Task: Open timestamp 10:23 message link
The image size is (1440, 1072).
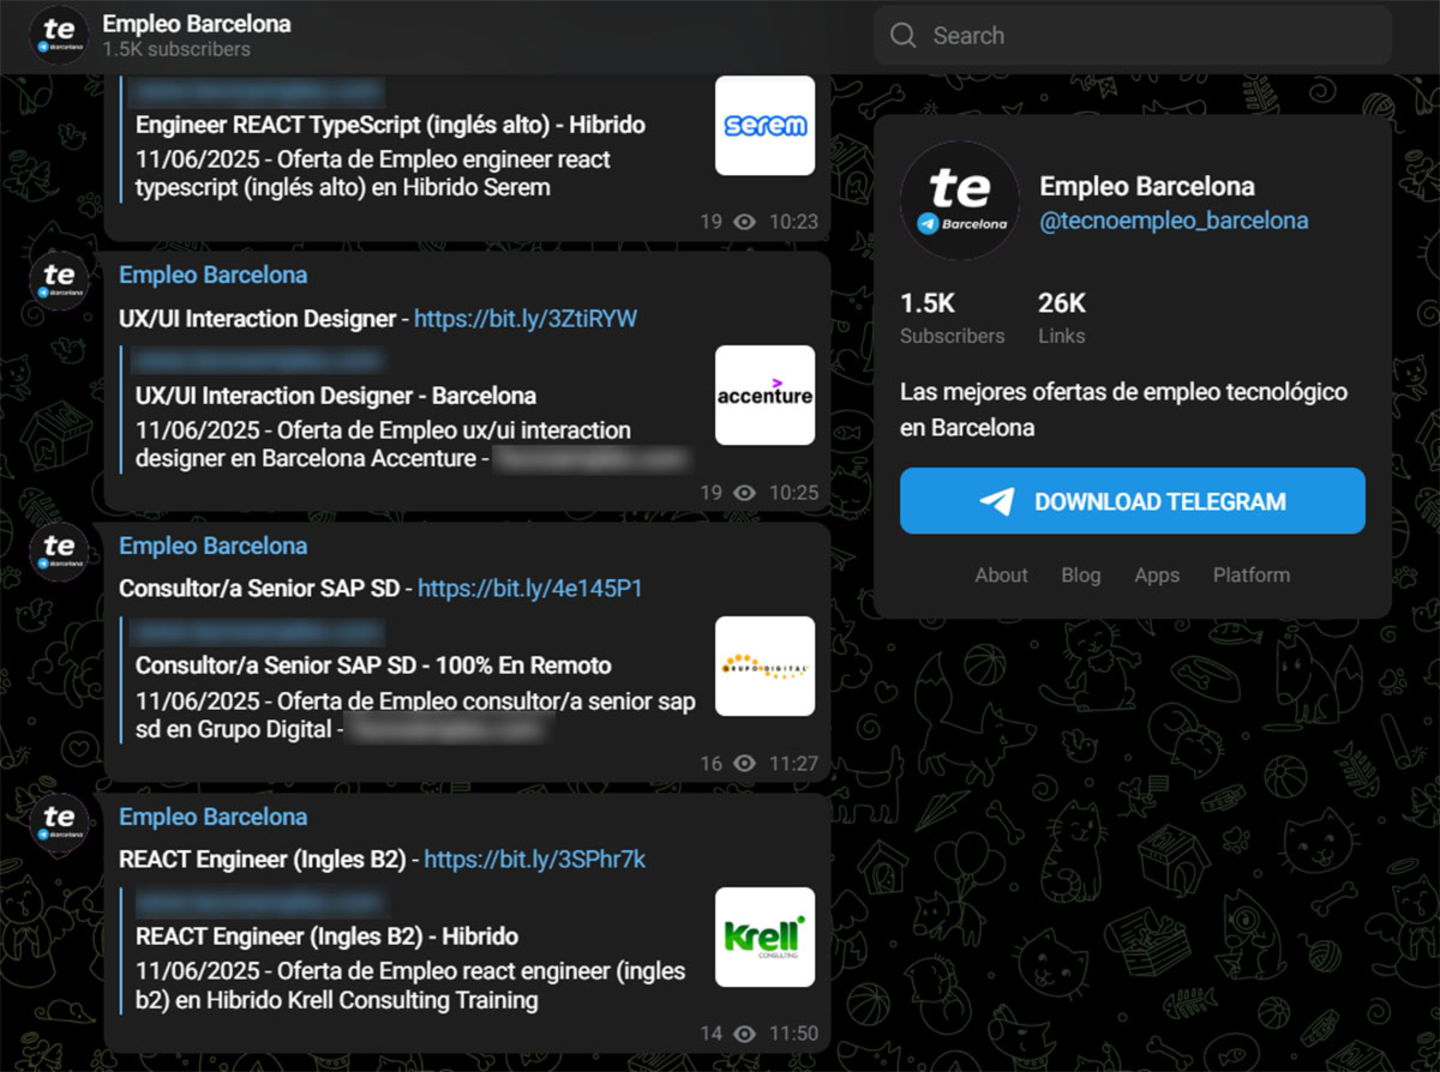Action: pyautogui.click(x=793, y=222)
